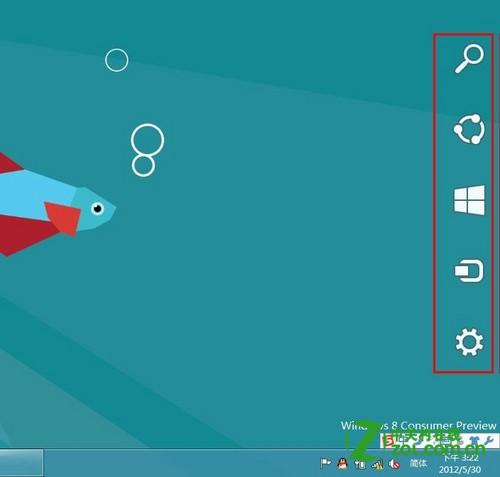
Task: Select the taskbar button at far left
Action: (x=21, y=463)
